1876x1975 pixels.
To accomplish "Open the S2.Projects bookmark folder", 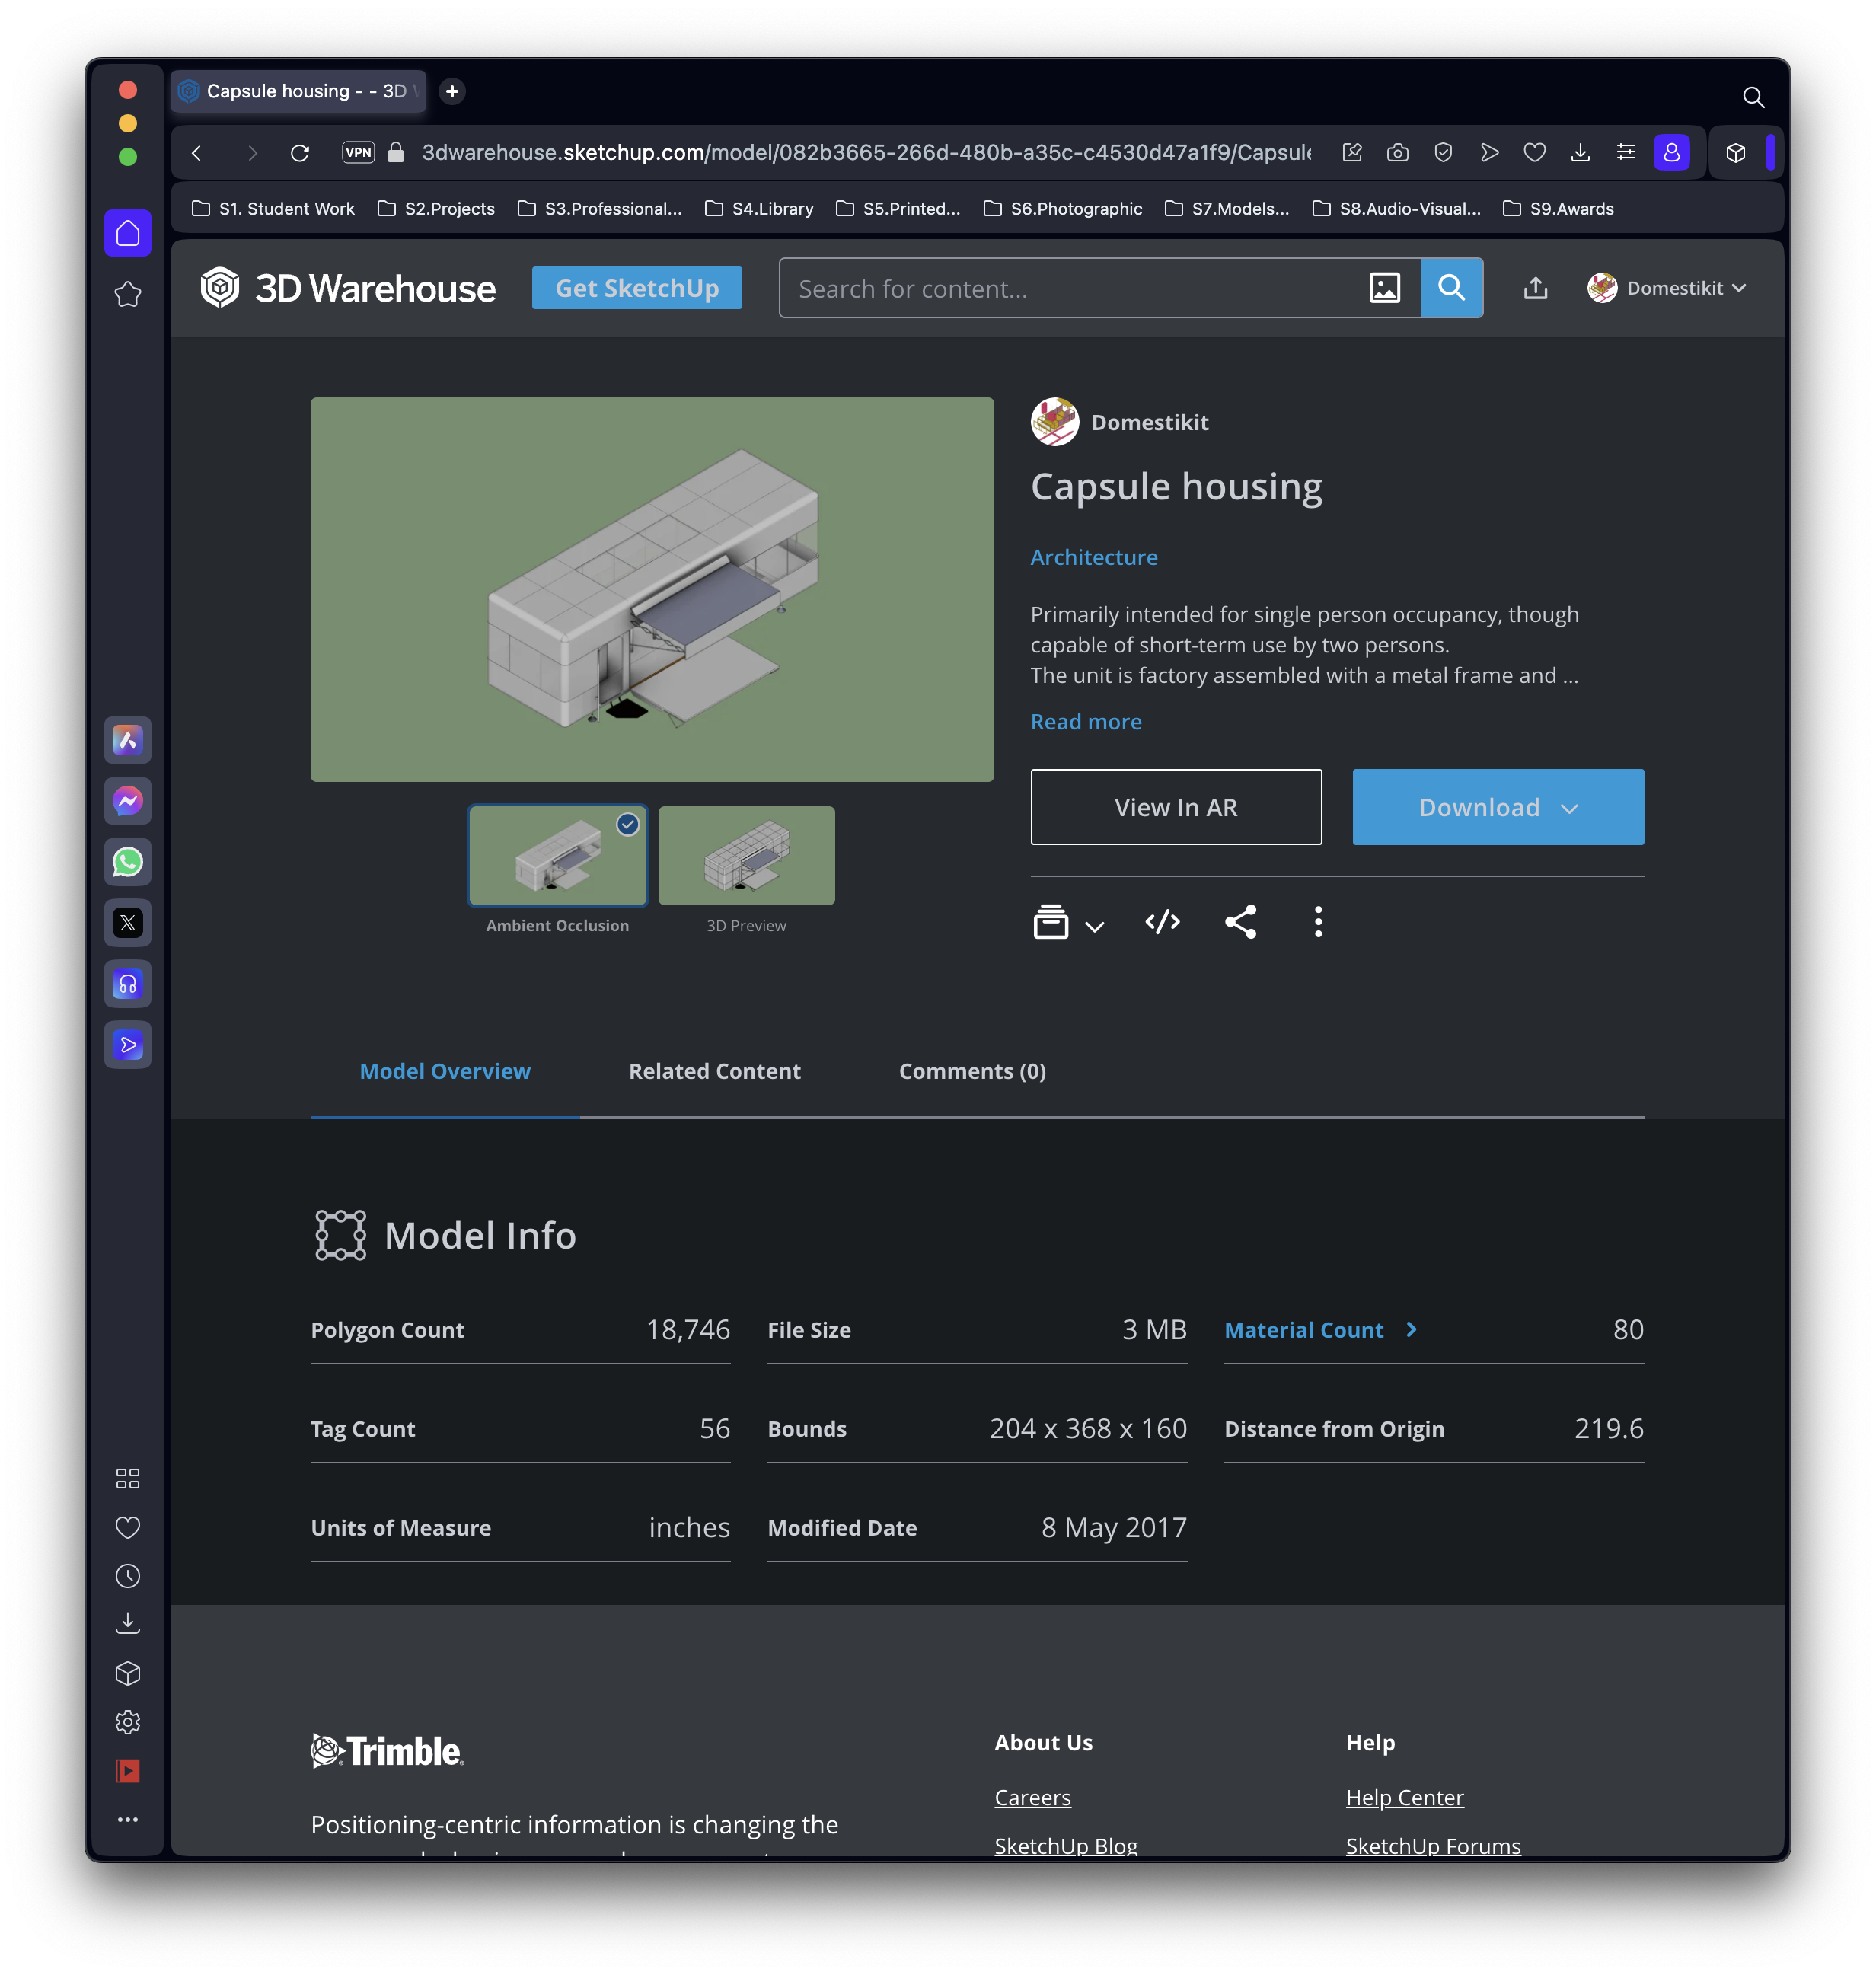I will [x=436, y=208].
